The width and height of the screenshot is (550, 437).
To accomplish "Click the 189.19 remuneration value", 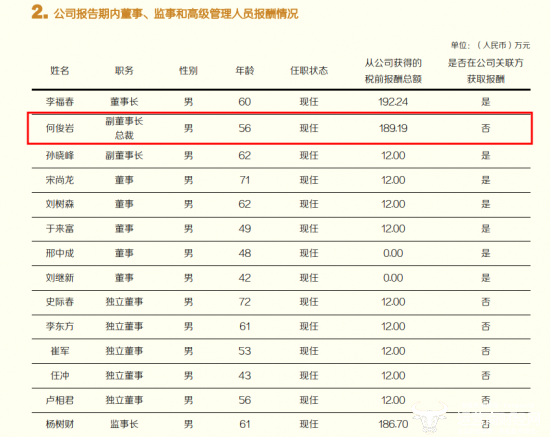I will pyautogui.click(x=393, y=128).
